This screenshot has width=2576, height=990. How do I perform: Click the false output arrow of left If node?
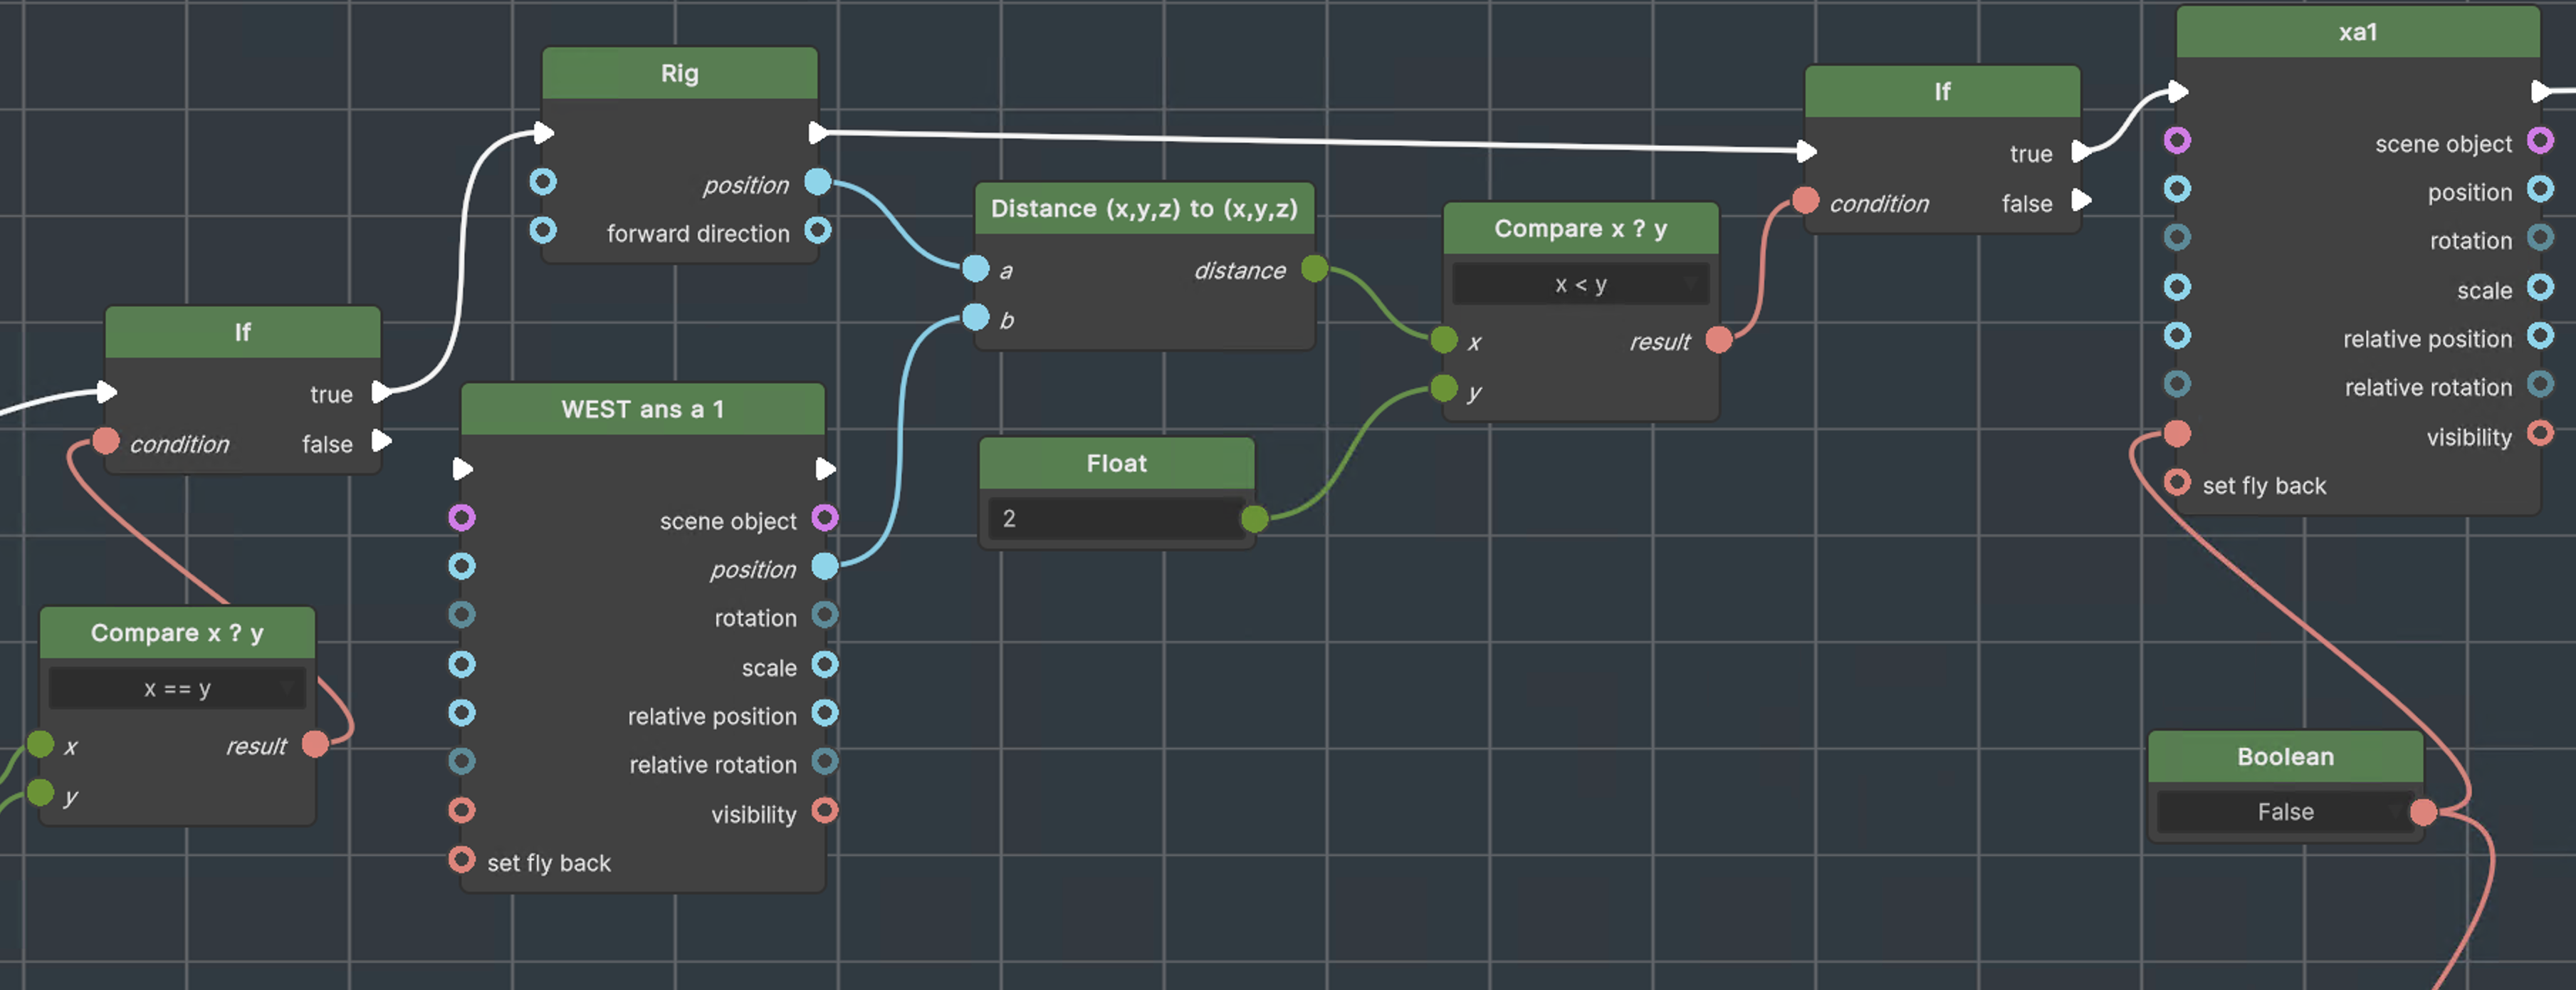pos(382,441)
